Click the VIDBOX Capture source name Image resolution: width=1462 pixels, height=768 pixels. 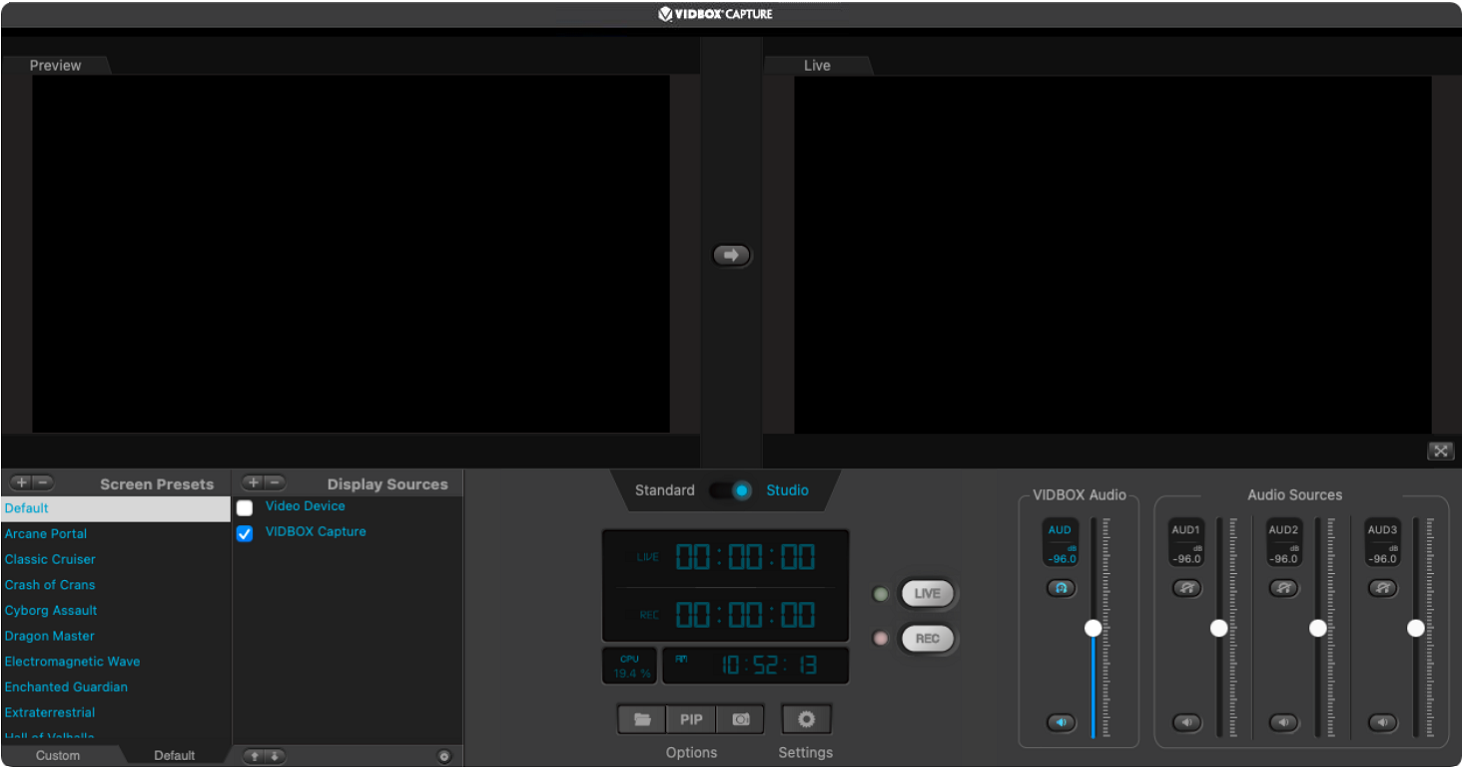(x=316, y=531)
